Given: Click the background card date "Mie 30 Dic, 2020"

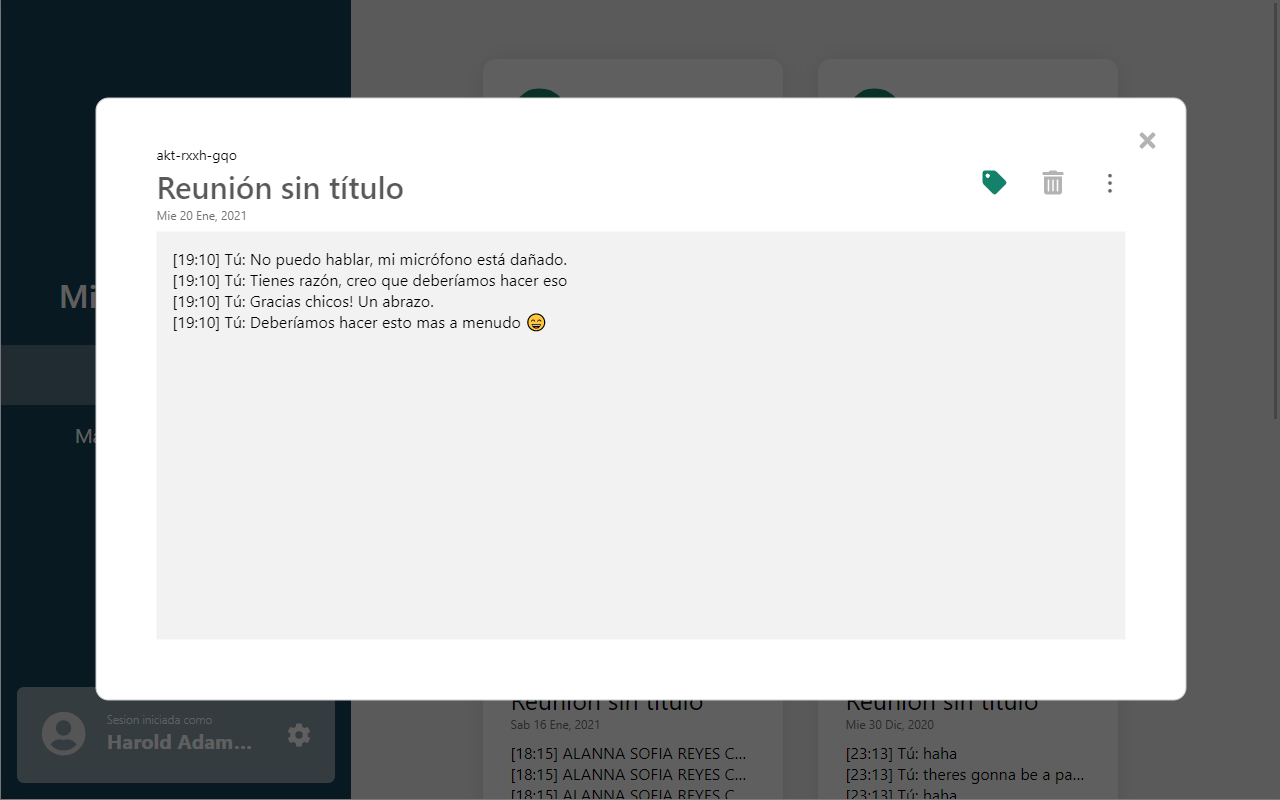Looking at the screenshot, I should tap(890, 725).
